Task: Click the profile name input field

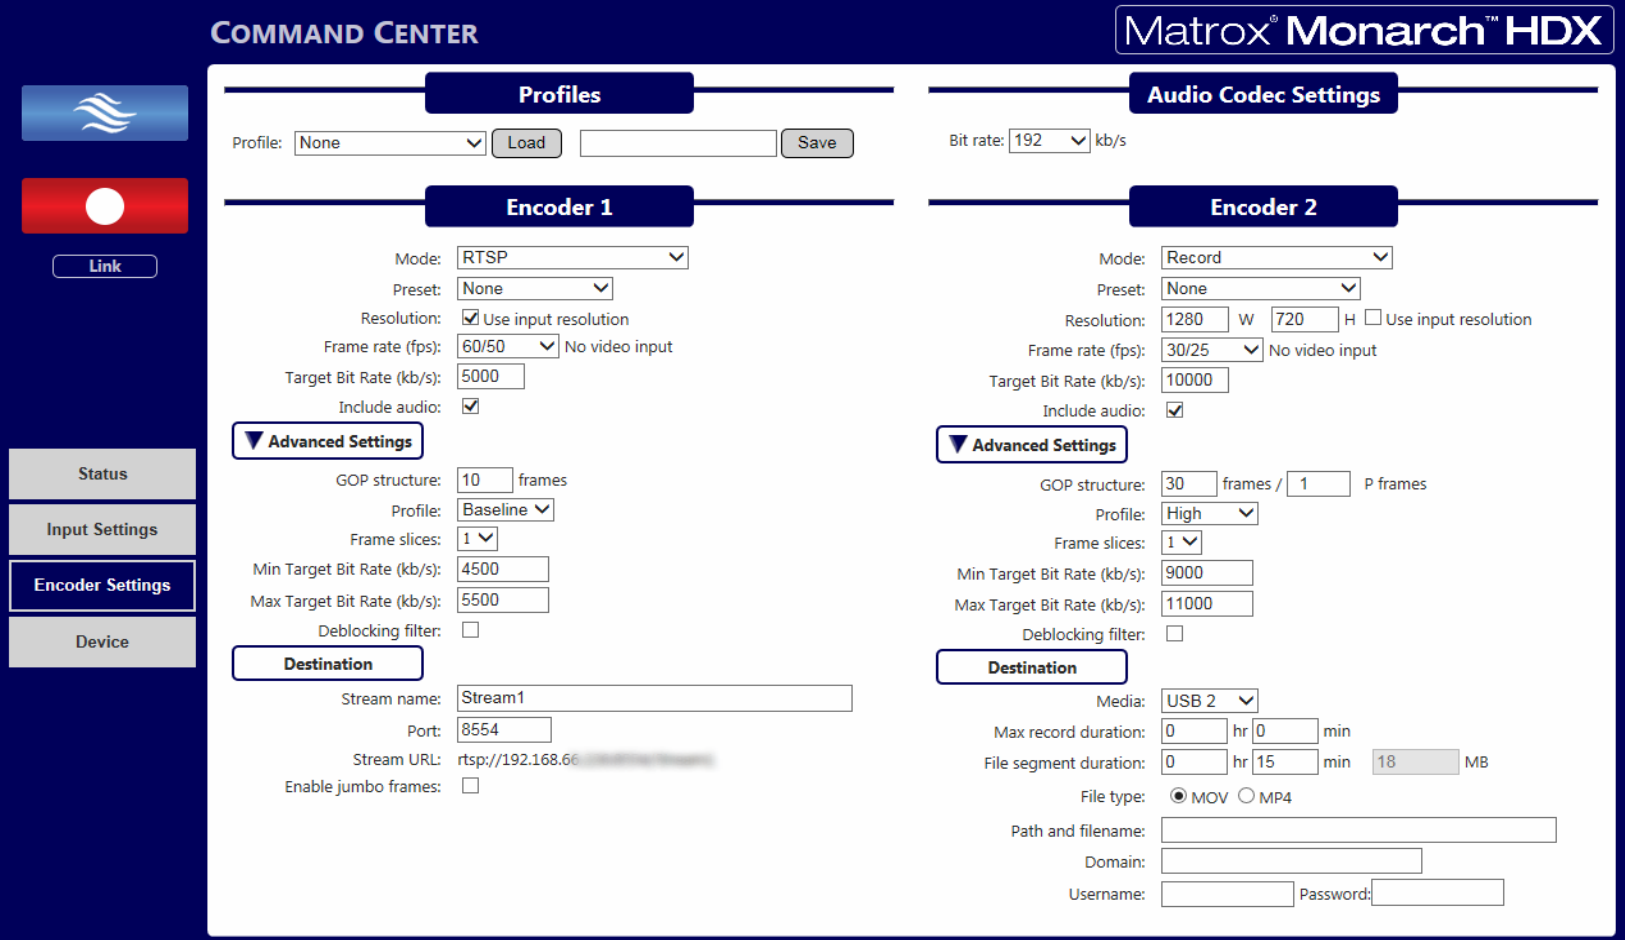Action: pyautogui.click(x=678, y=143)
